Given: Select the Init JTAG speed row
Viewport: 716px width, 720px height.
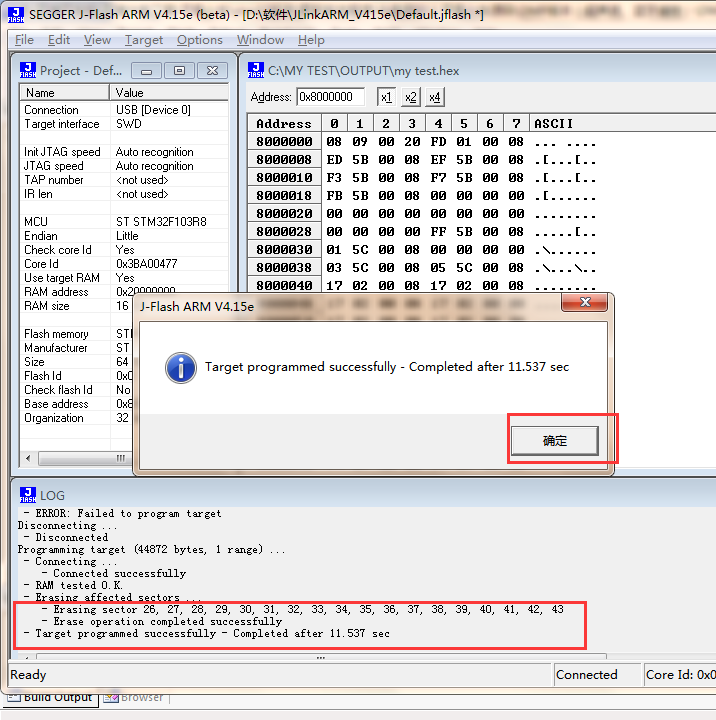Looking at the screenshot, I should pyautogui.click(x=124, y=152).
